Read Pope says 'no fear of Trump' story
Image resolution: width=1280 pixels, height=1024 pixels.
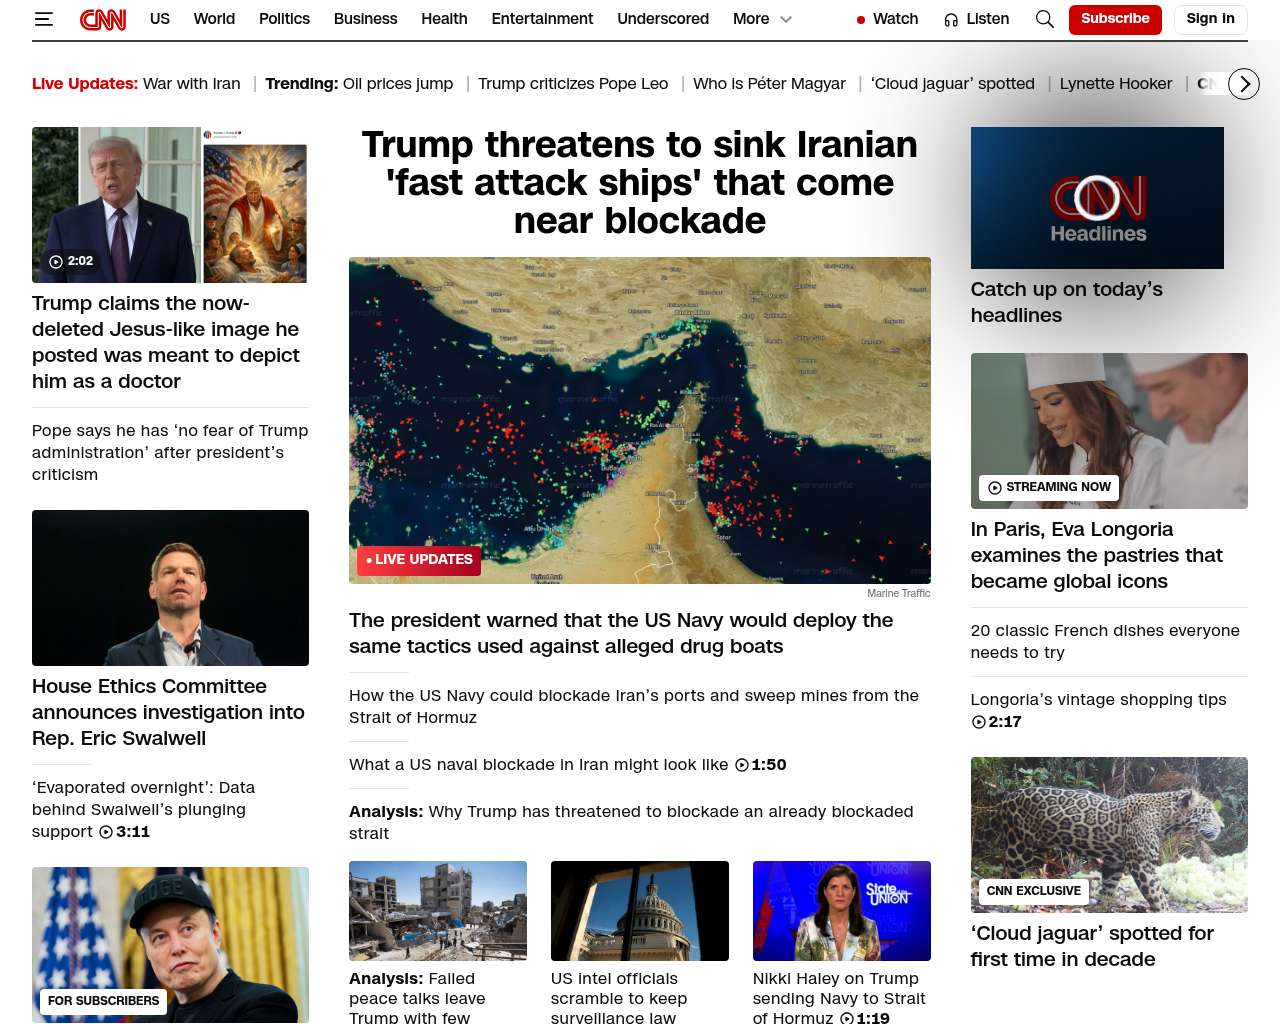tap(170, 453)
